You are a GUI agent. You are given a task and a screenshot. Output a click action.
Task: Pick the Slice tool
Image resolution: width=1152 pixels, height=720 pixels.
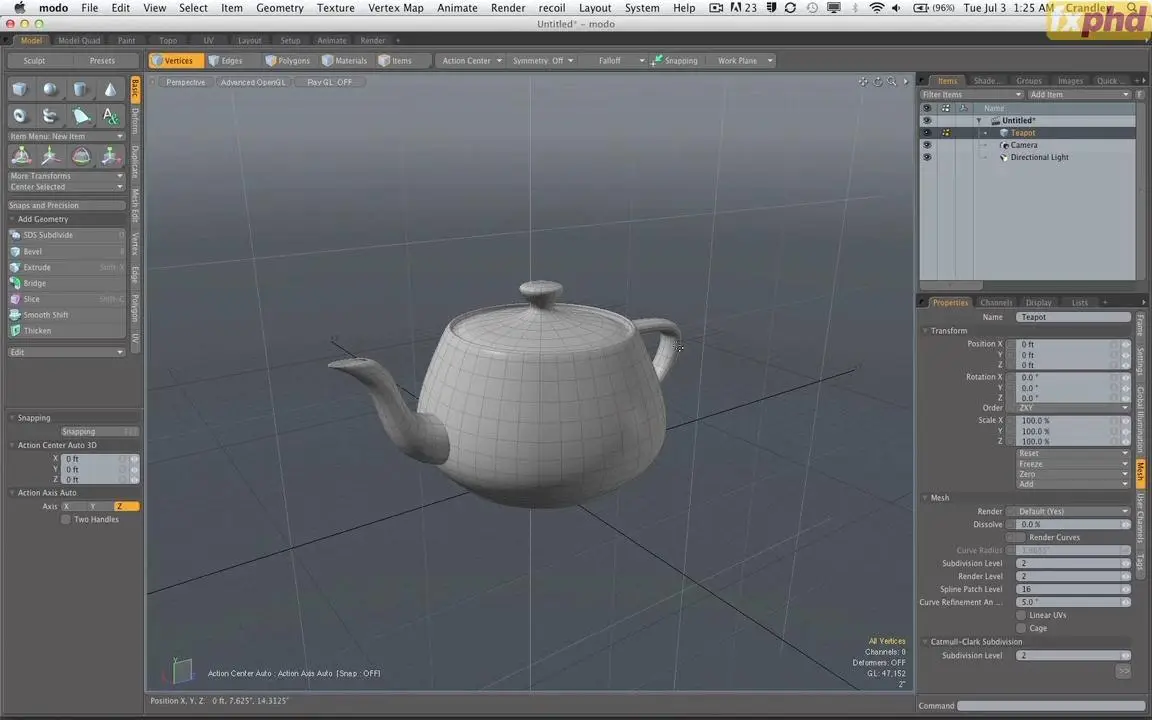pyautogui.click(x=67, y=299)
